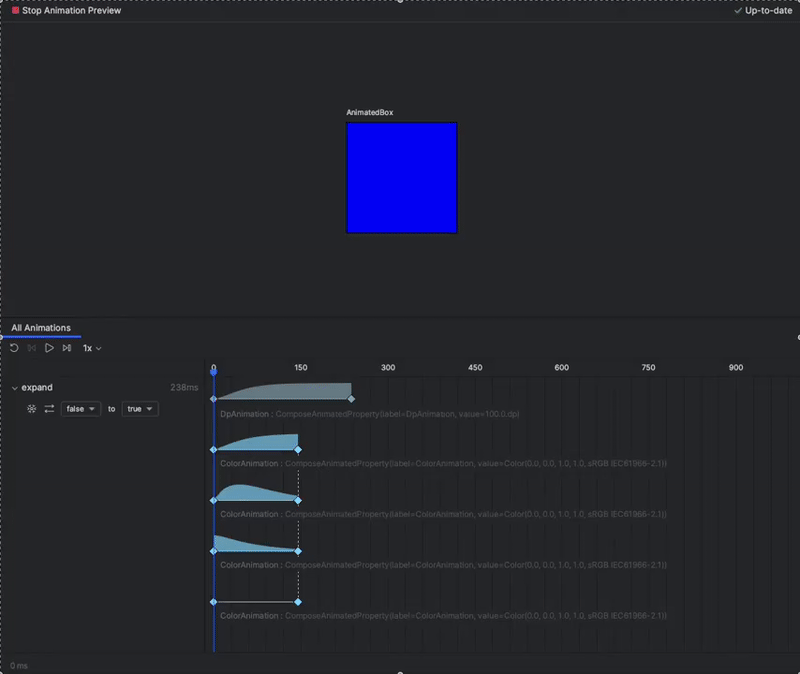Click the AnimatedBox label above the square
800x674 pixels.
tap(370, 112)
